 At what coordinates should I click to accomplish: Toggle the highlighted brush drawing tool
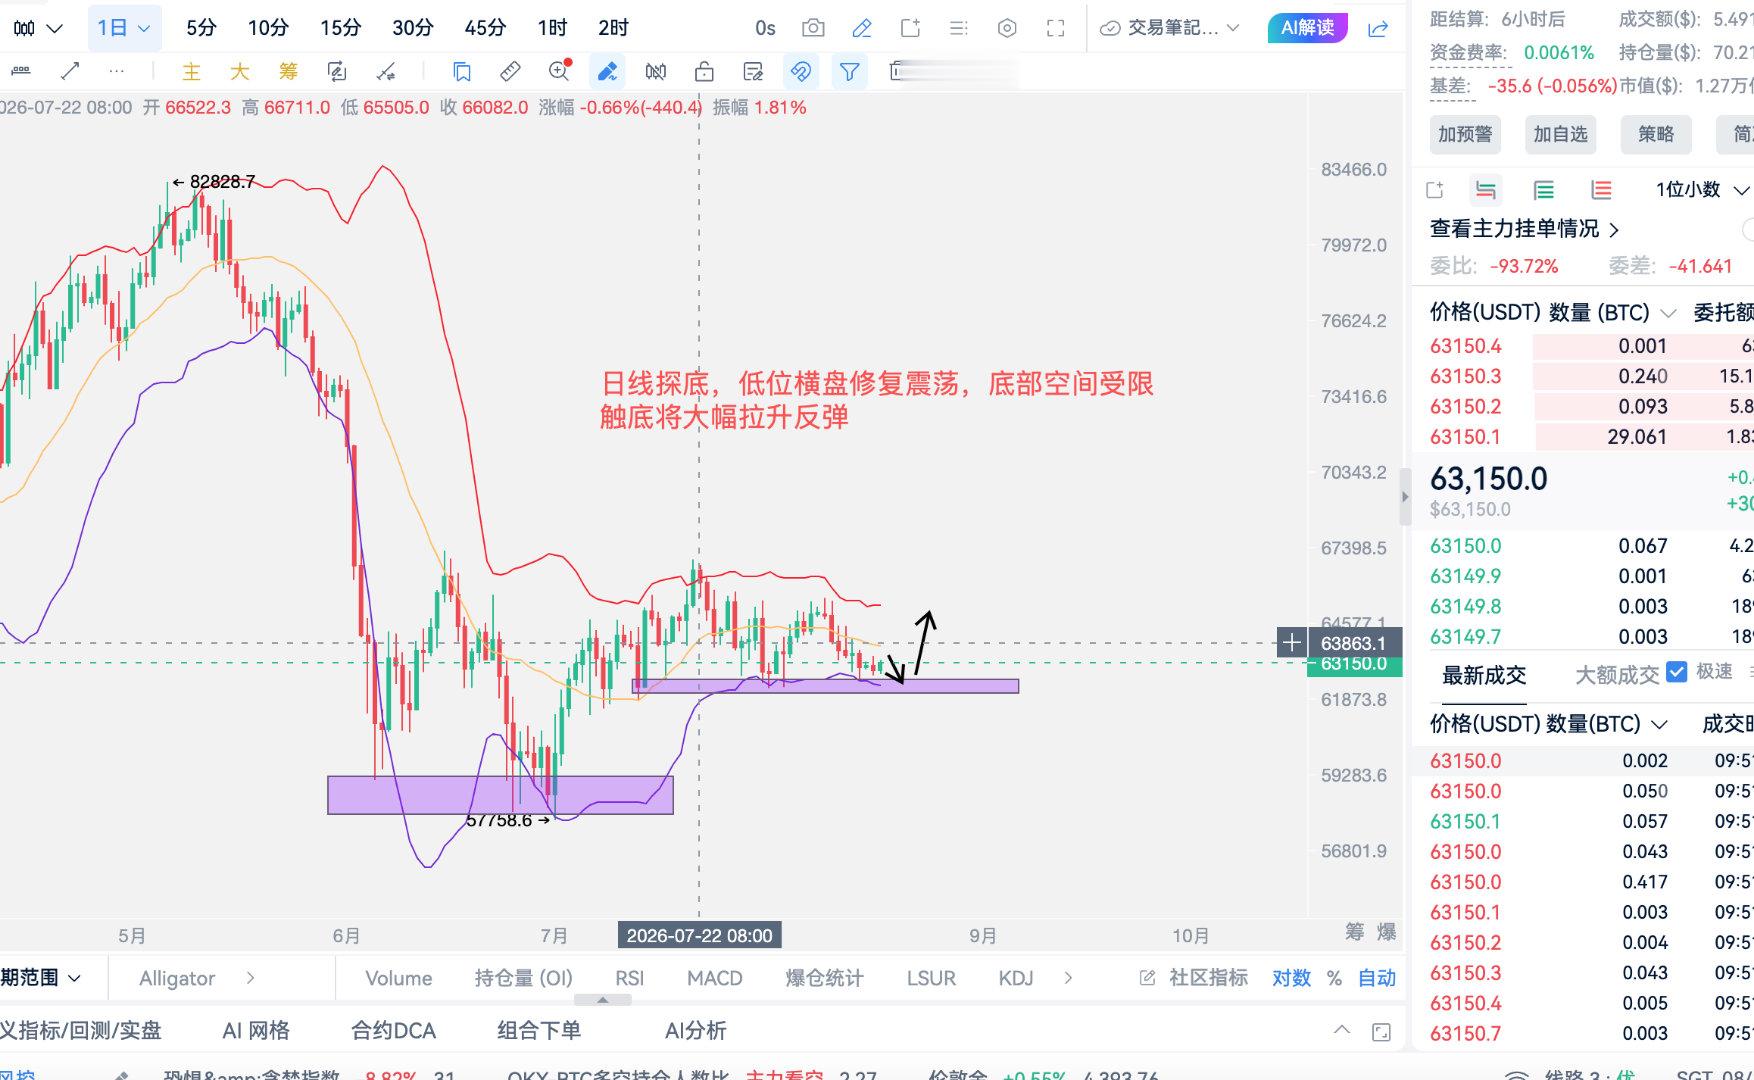coord(607,71)
